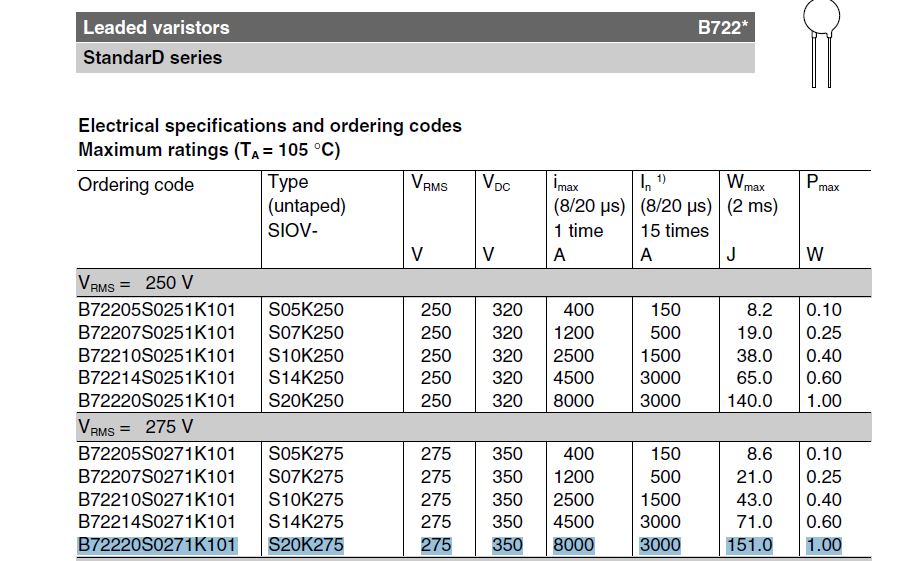This screenshot has height=561, width=905.
Task: Click the Electrical specifications and ordering codes heading
Action: (x=270, y=126)
